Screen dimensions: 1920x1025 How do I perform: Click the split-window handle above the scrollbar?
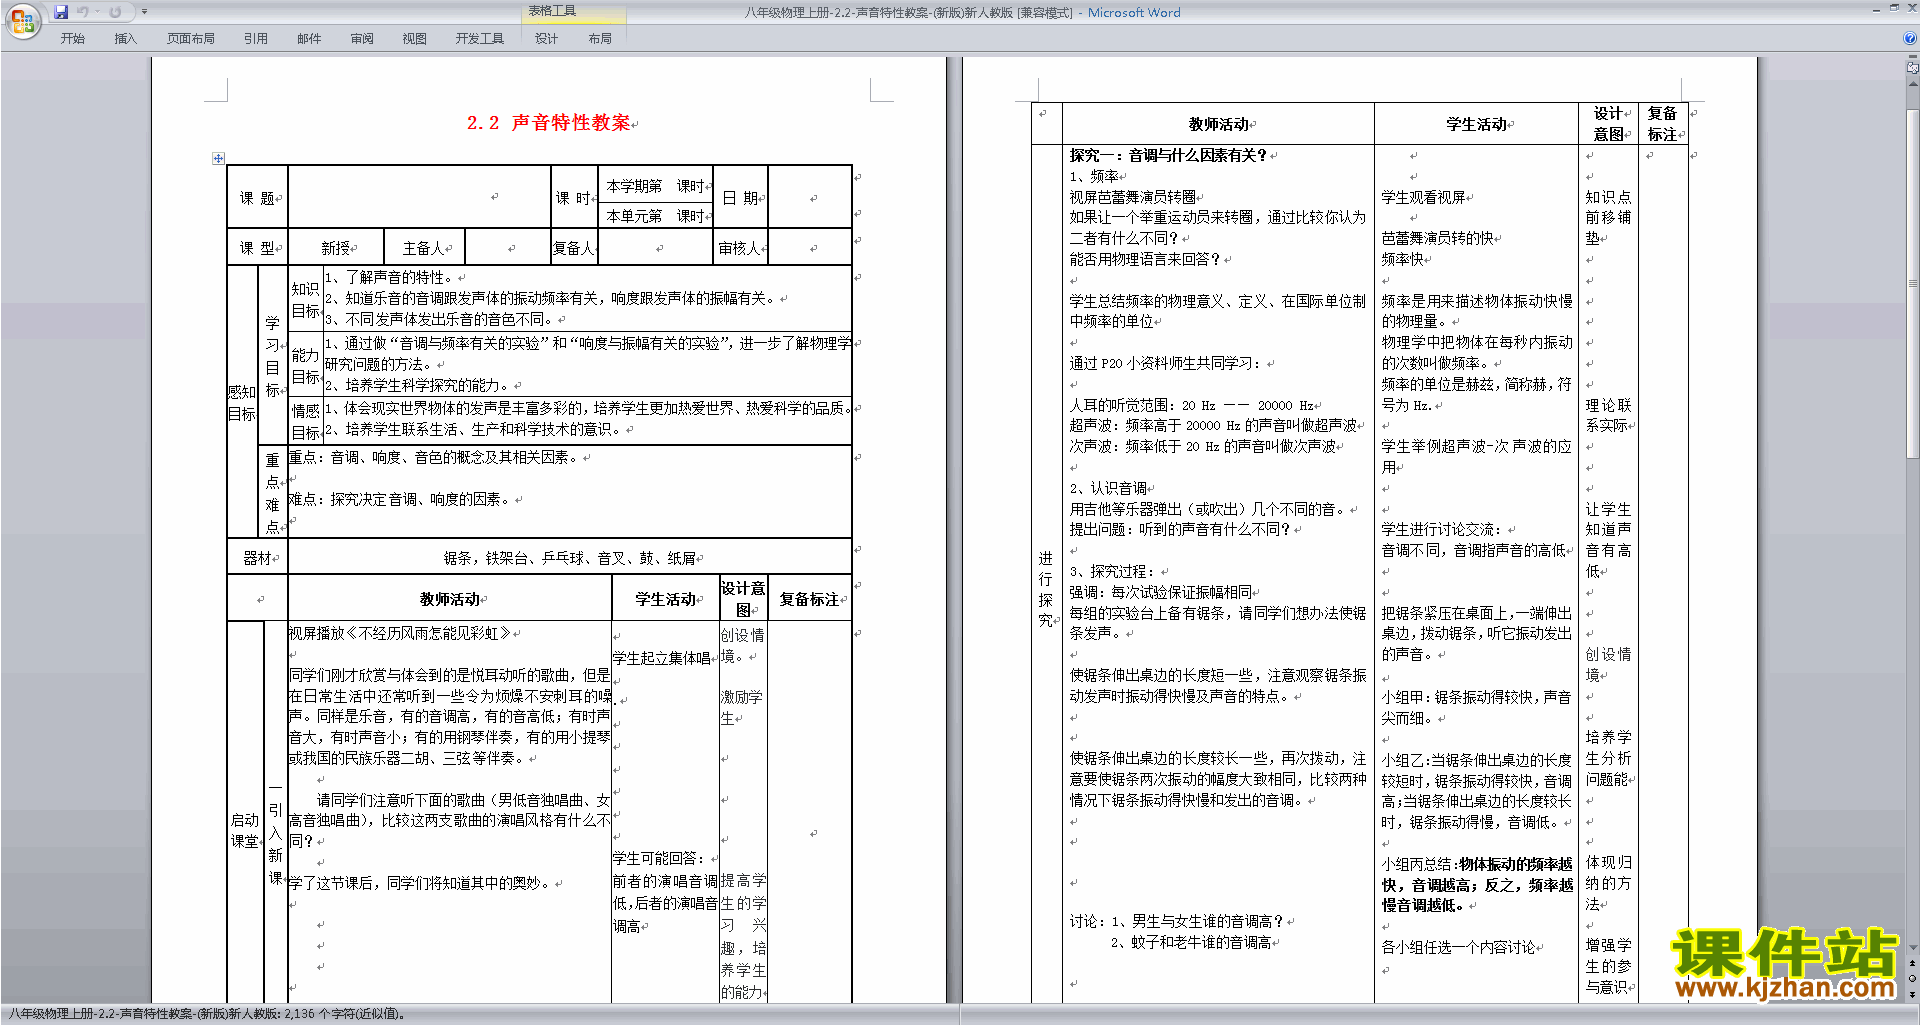coord(1913,56)
